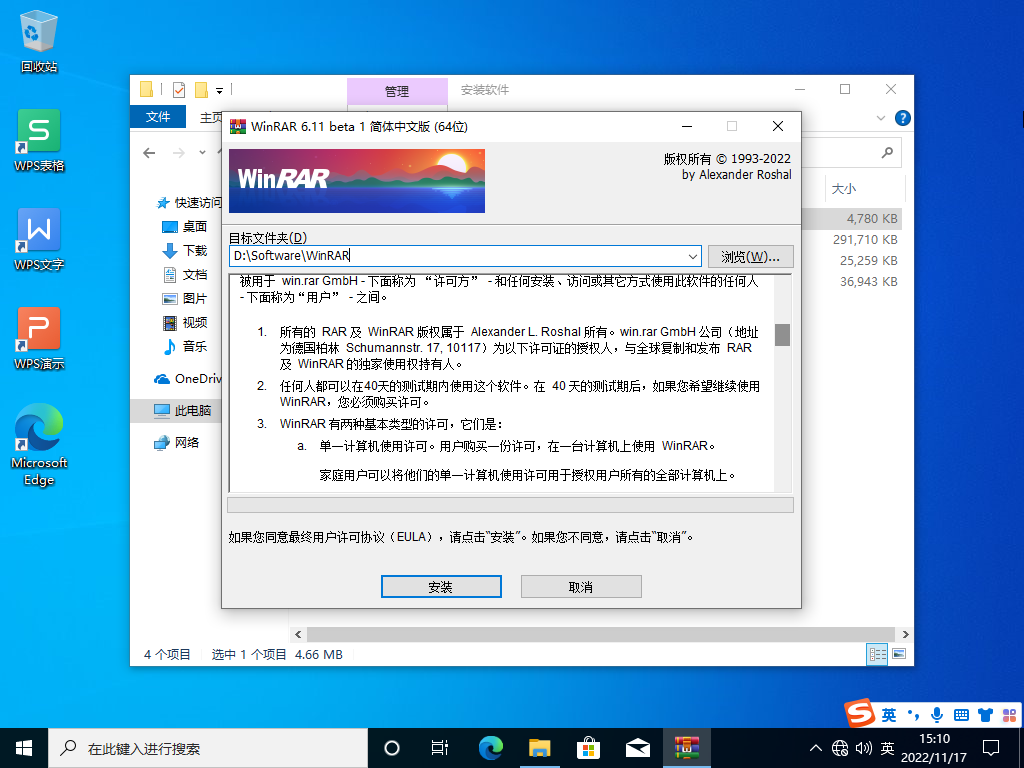
Task: Click Explorer search magnifier icon
Action: [886, 153]
